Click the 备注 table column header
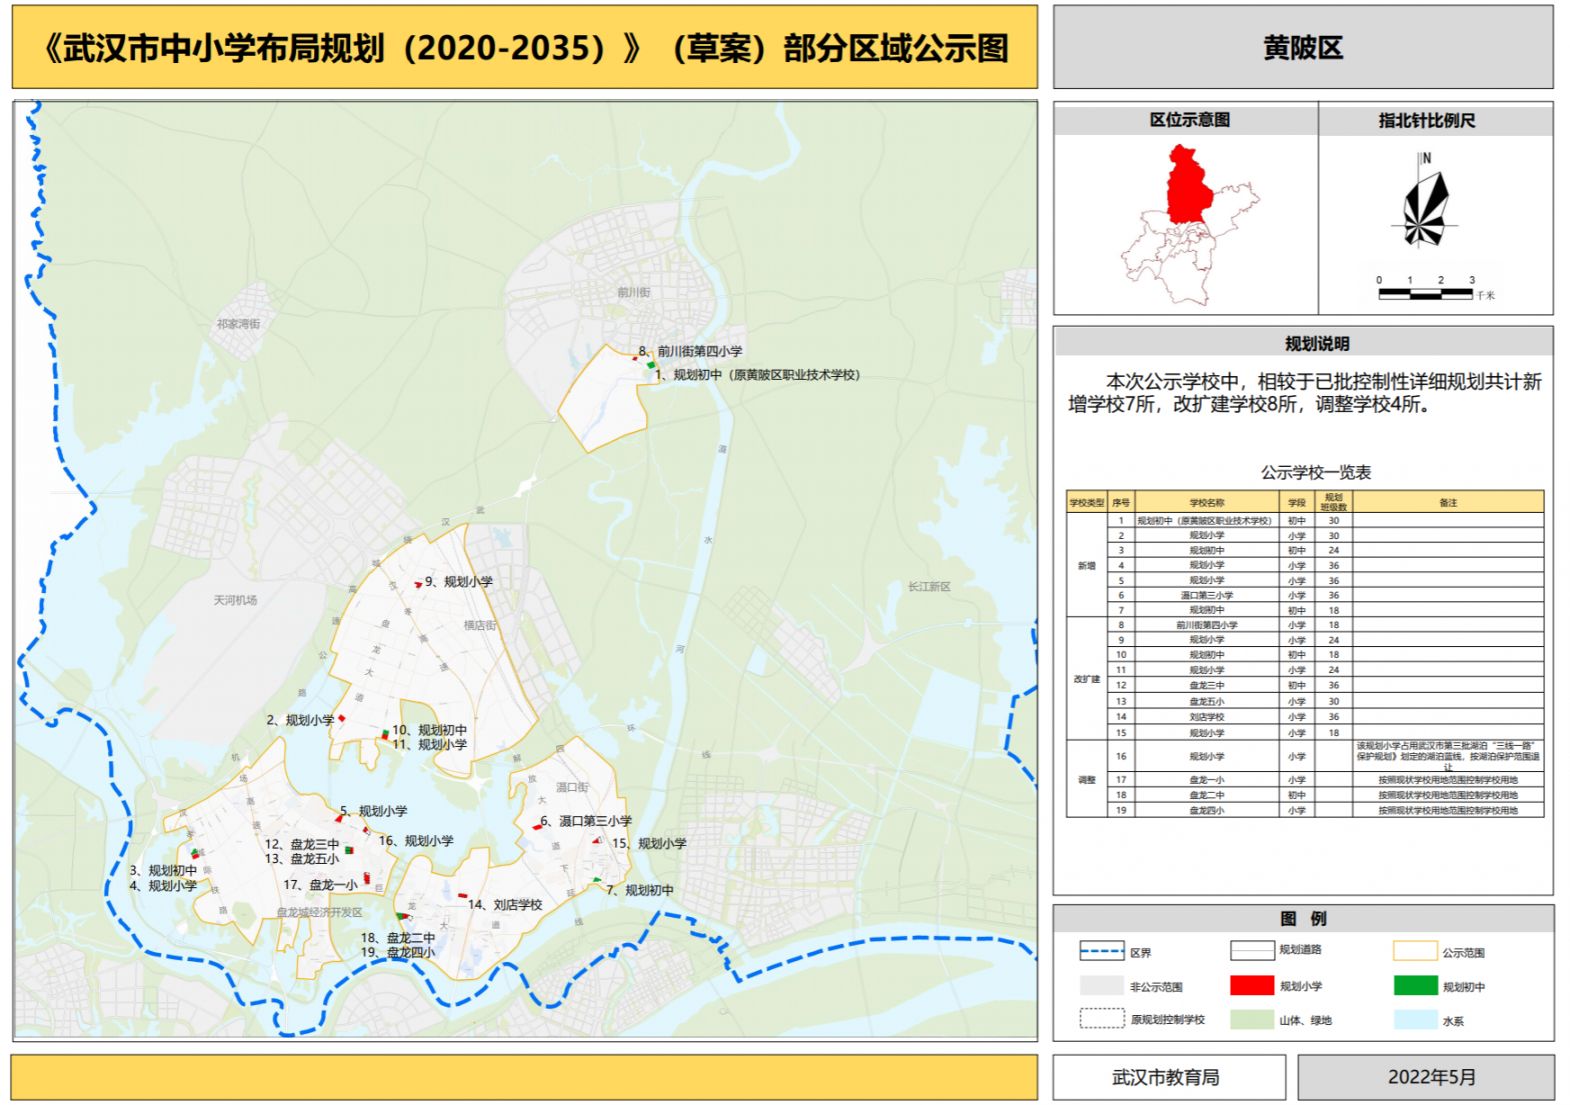 click(1448, 502)
